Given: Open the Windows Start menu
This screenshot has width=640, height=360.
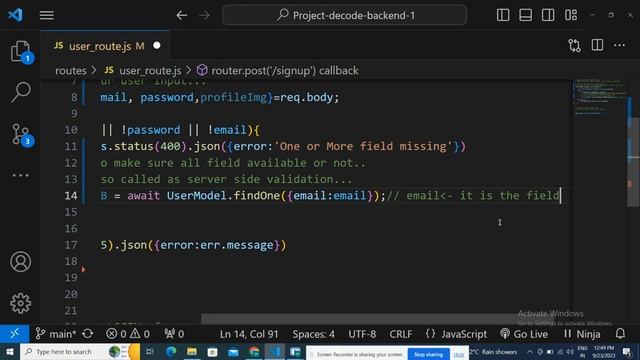Looking at the screenshot, I should [x=9, y=351].
